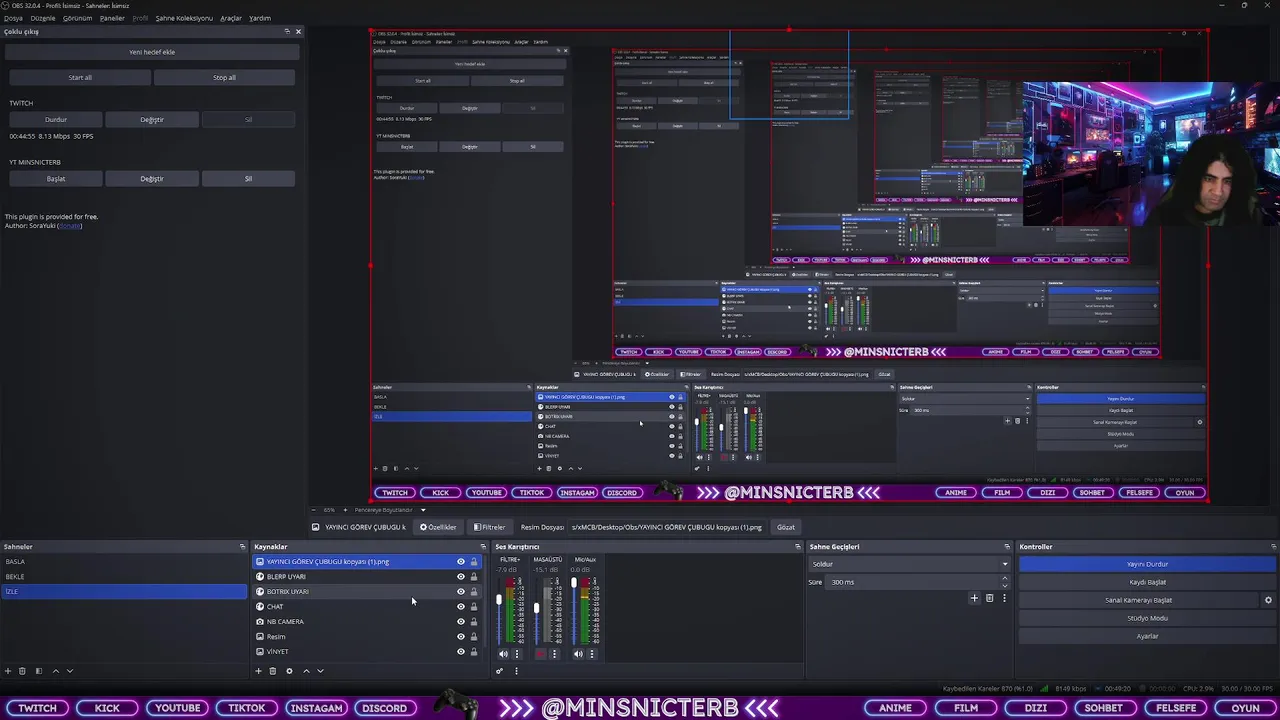Hide the YAYINCI GÖREV ÇUBUGU source

[461, 562]
